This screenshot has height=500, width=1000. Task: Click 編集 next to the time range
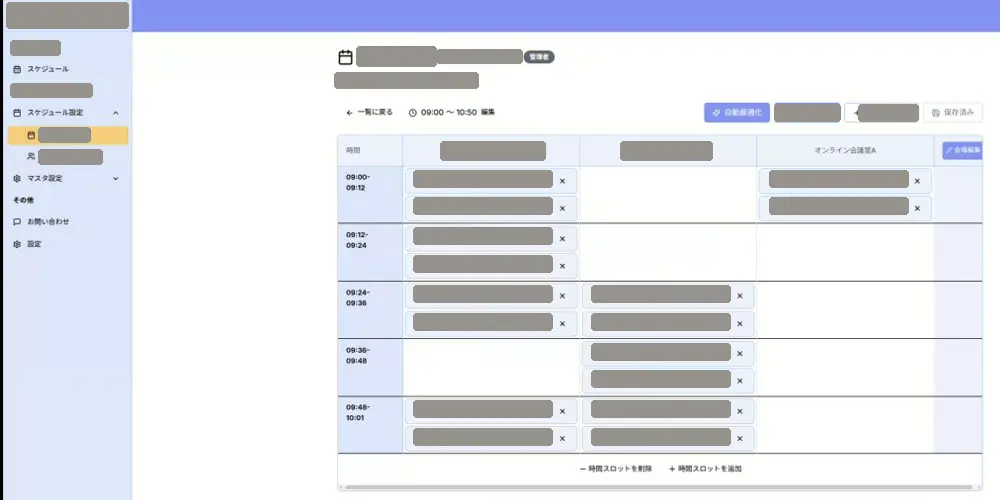[x=488, y=112]
